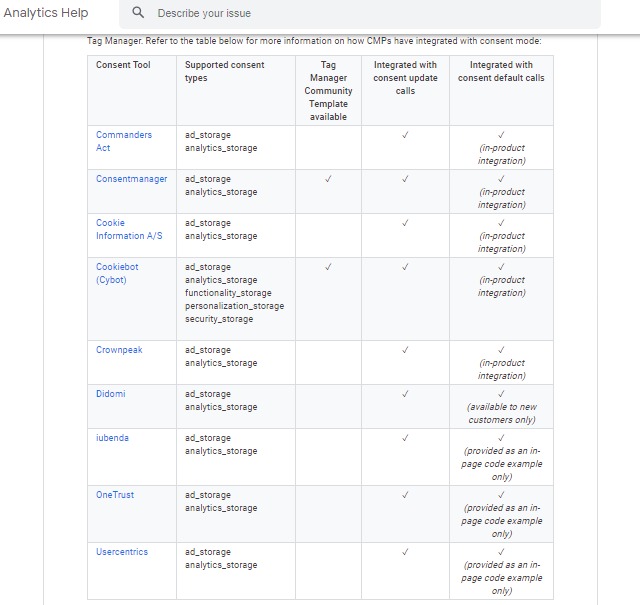Open the iubenda link
Image resolution: width=640 pixels, height=605 pixels.
pos(112,438)
